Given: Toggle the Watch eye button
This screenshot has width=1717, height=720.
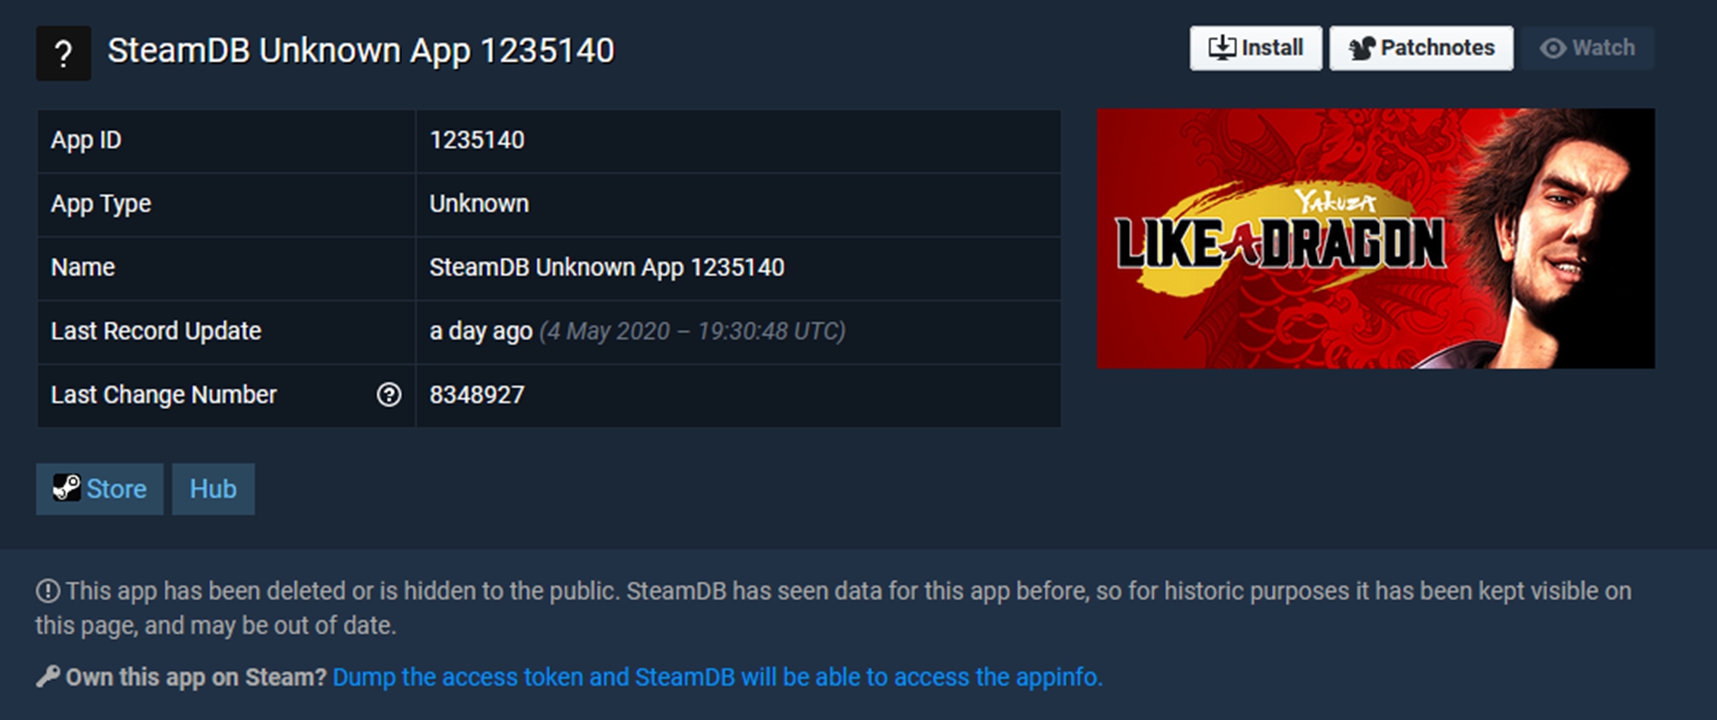Looking at the screenshot, I should pos(1588,48).
